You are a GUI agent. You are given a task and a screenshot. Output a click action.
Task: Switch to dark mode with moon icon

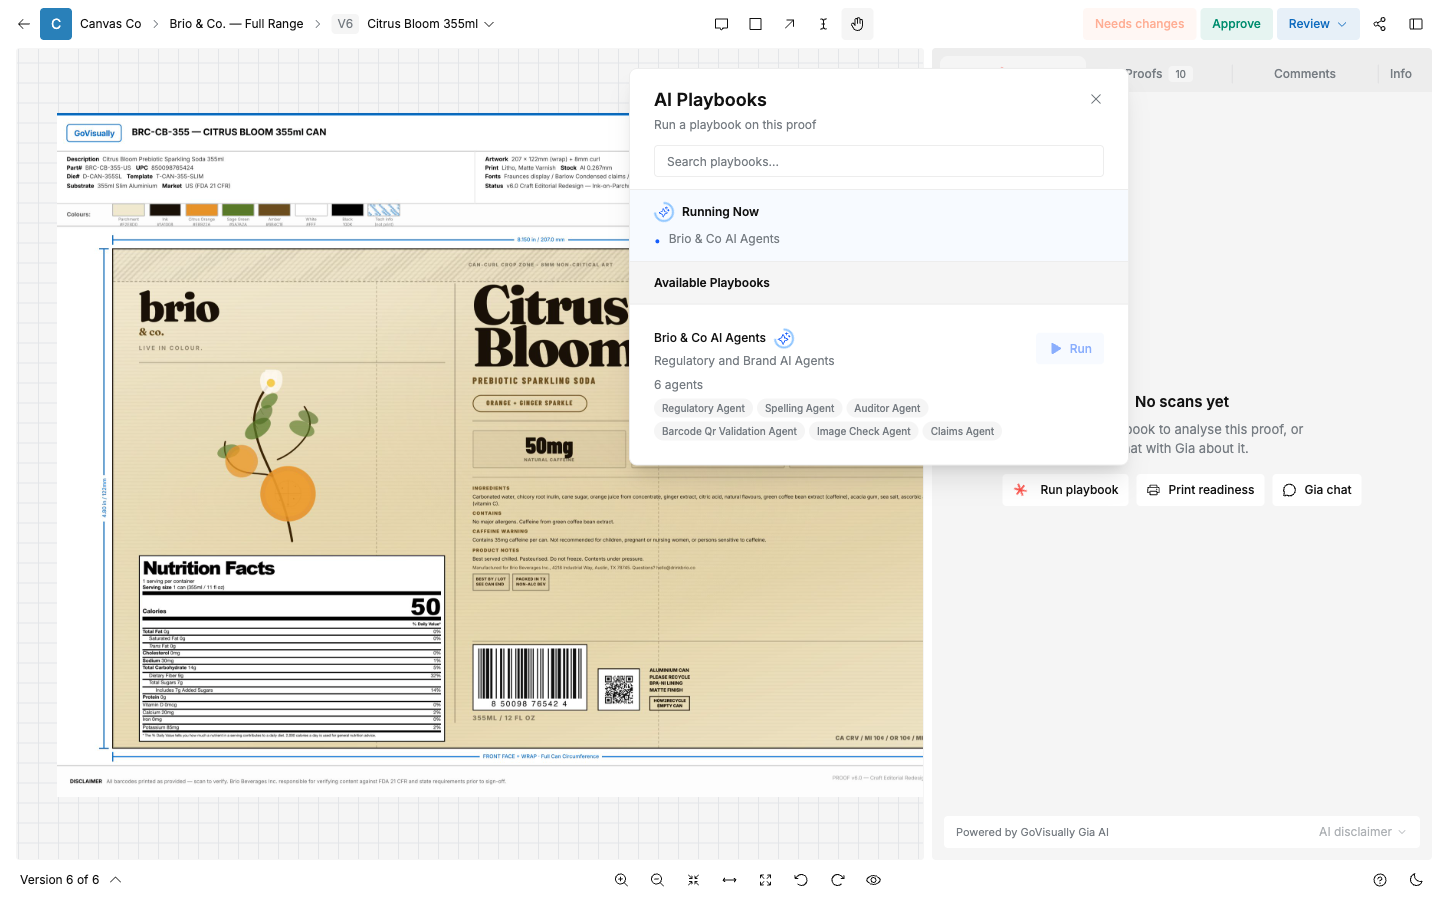click(x=1415, y=880)
